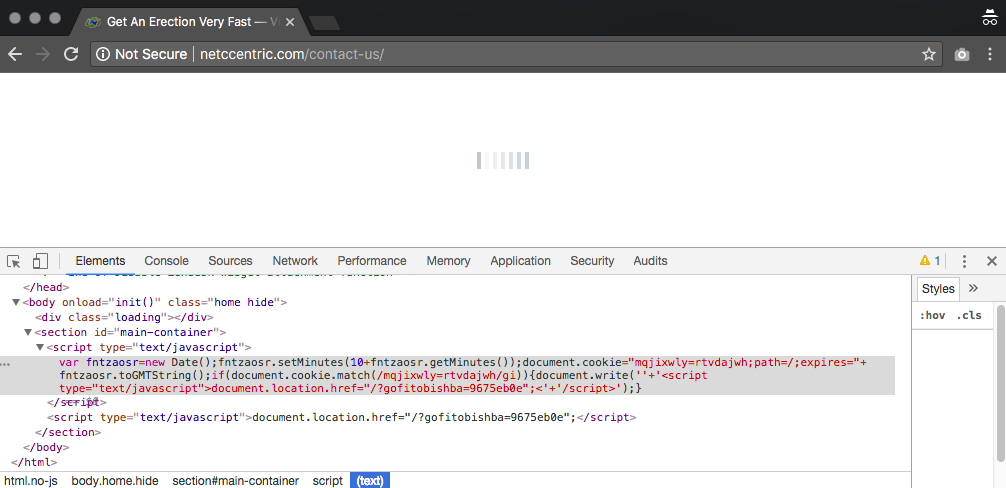Open the Chrome three-dot menu
The width and height of the screenshot is (1006, 488).
click(990, 55)
